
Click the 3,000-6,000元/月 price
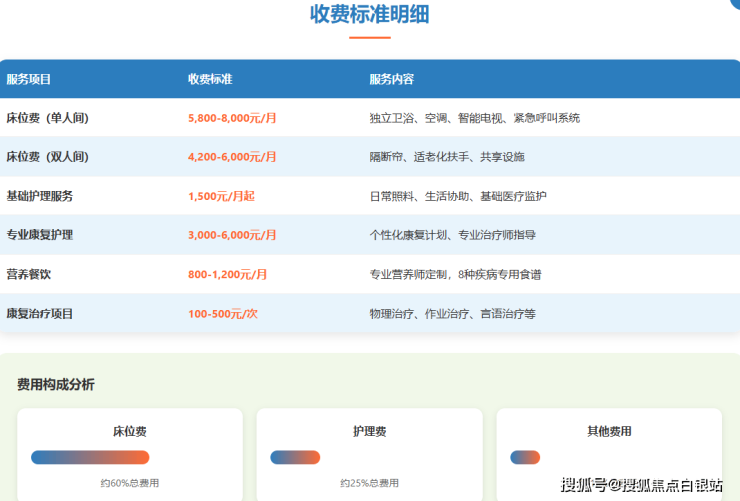click(x=232, y=235)
